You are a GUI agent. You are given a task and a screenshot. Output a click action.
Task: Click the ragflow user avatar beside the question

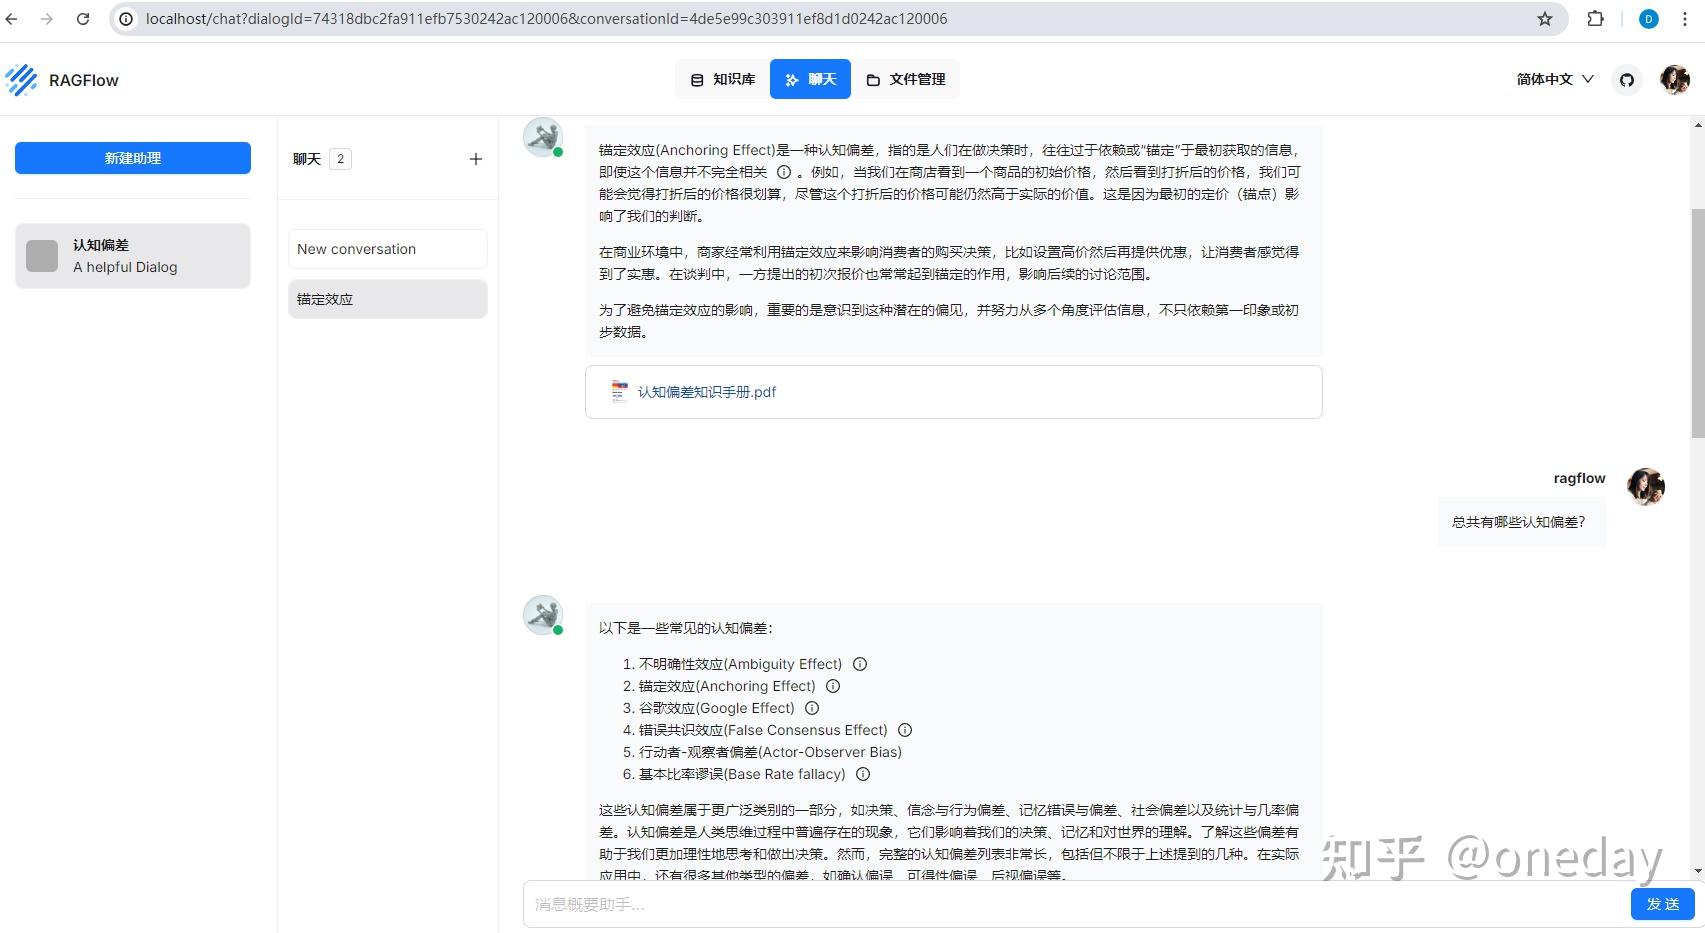click(x=1646, y=486)
